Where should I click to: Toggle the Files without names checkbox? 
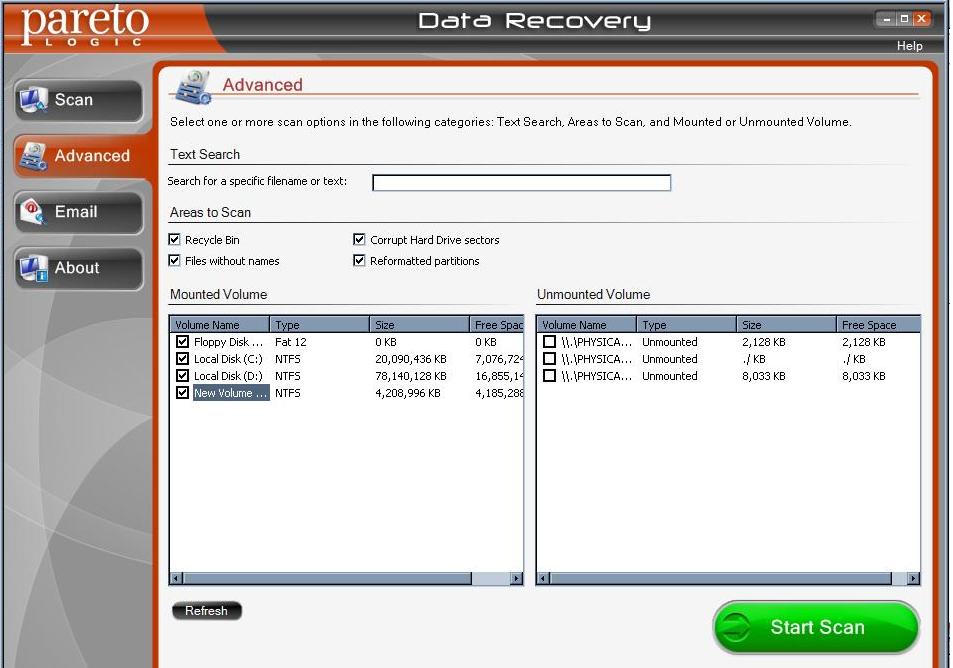175,261
